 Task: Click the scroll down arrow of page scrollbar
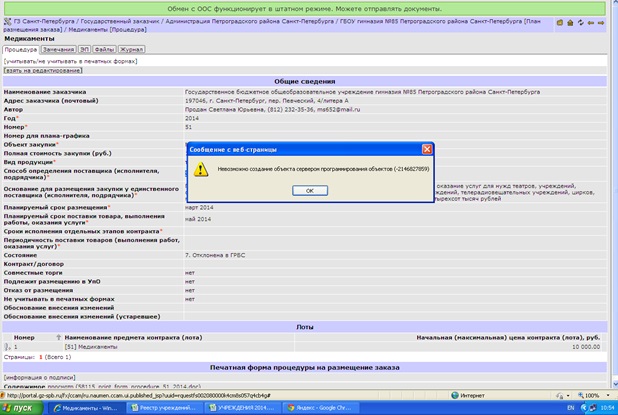[x=614, y=384]
